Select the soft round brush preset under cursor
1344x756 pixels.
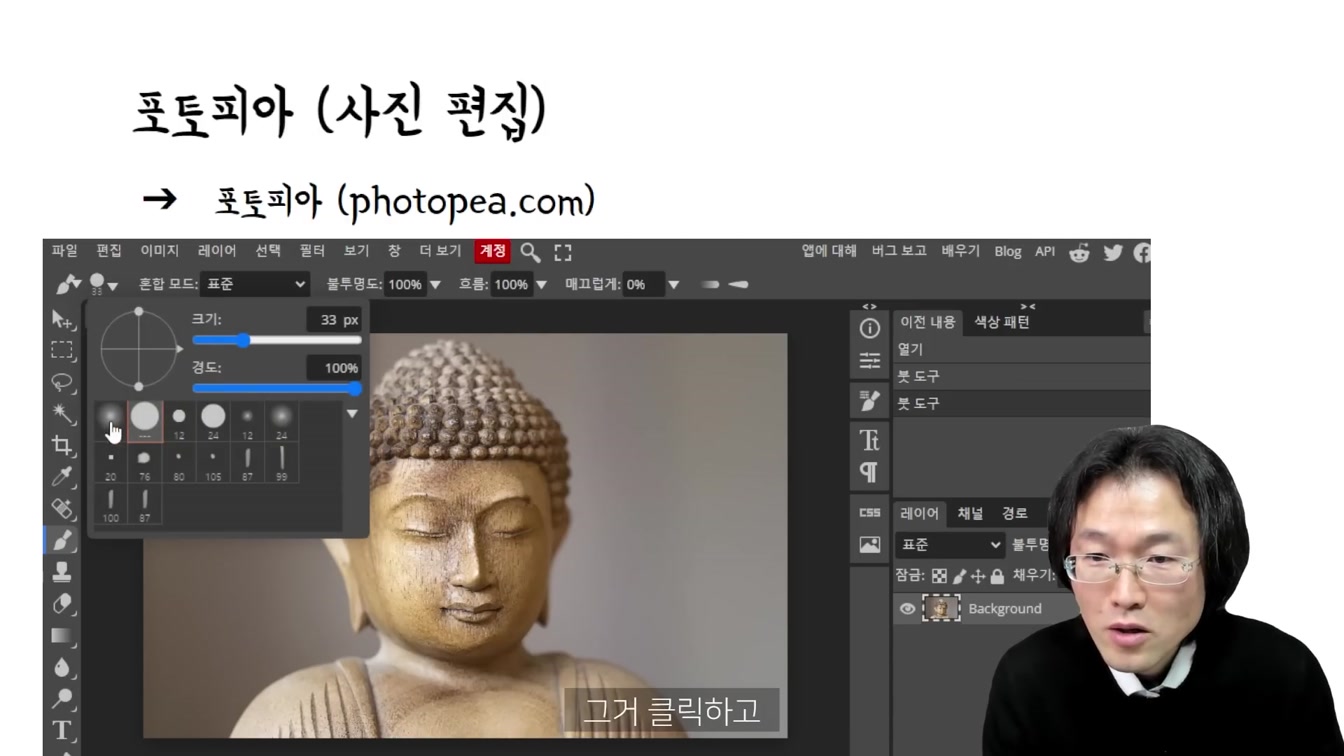[111, 421]
